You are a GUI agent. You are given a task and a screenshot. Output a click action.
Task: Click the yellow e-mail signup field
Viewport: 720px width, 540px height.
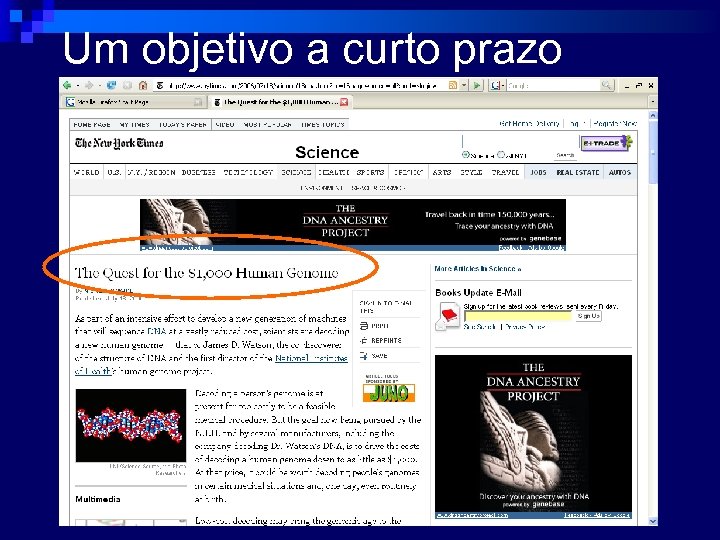(518, 316)
